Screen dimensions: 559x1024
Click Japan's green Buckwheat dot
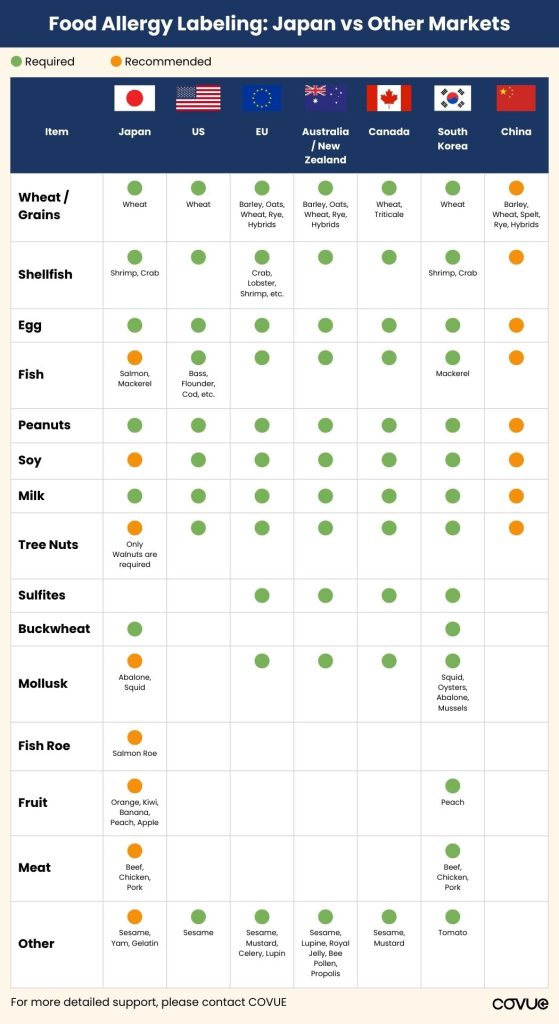pyautogui.click(x=135, y=629)
